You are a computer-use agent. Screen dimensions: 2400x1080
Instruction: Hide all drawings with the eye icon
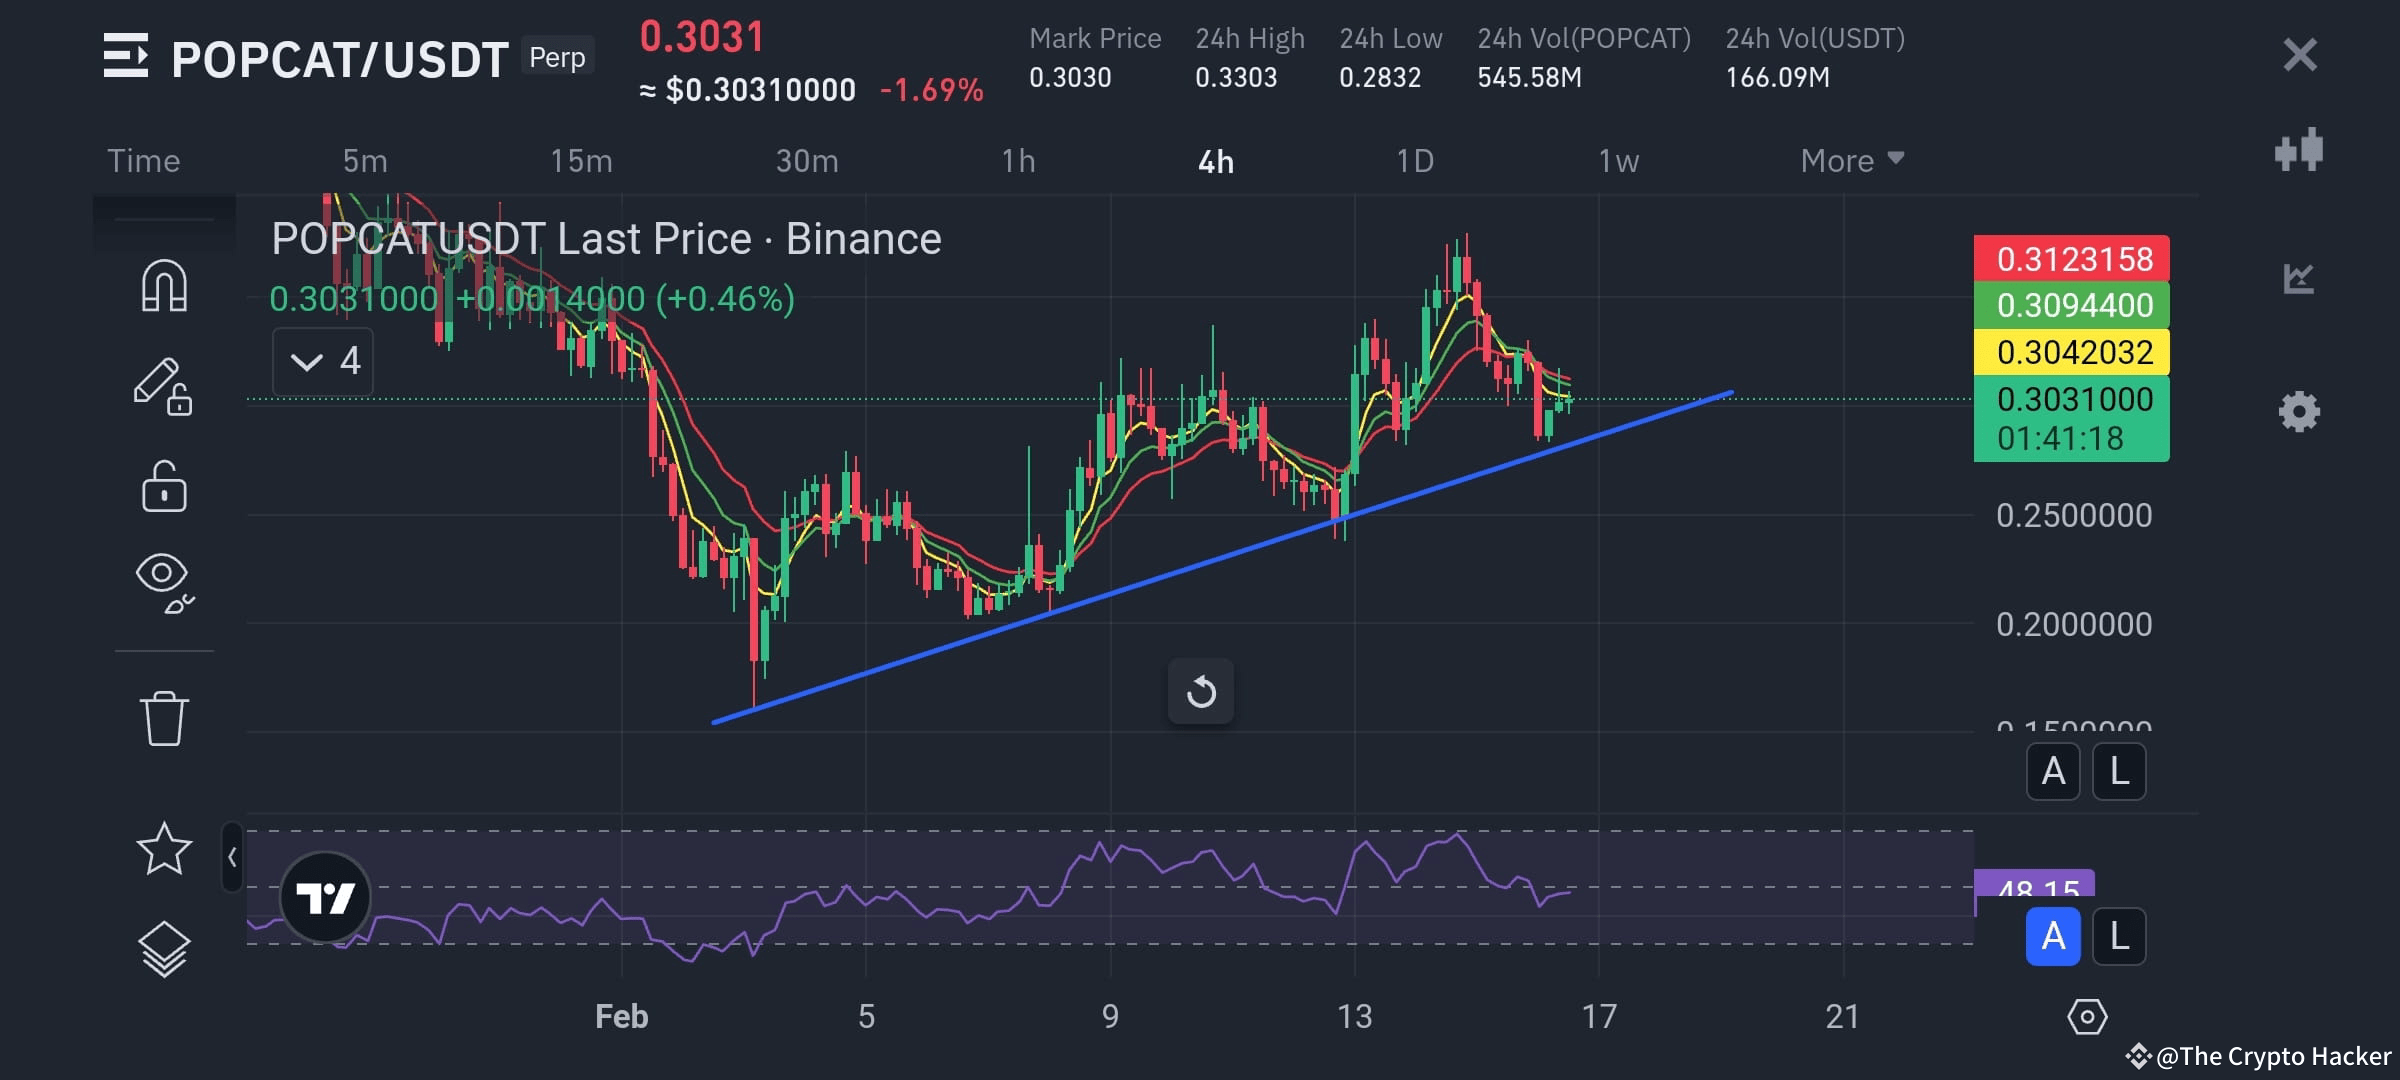click(164, 583)
